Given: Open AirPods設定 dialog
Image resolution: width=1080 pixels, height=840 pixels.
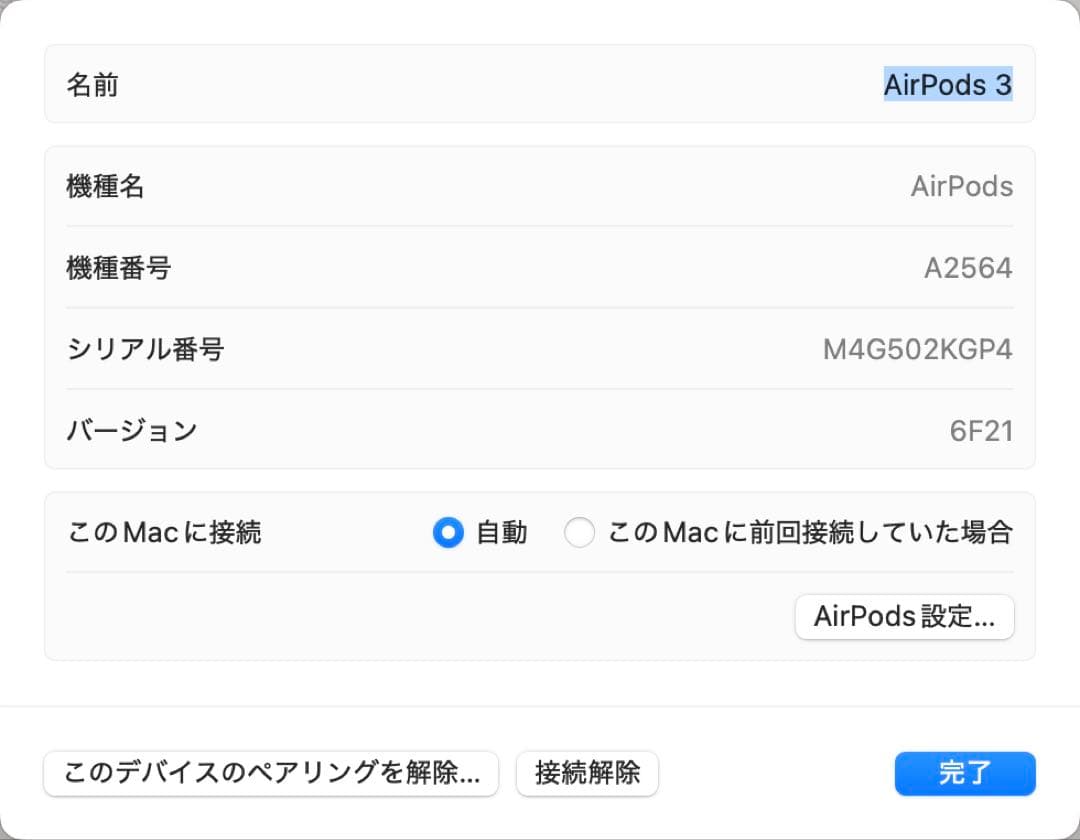Looking at the screenshot, I should [903, 617].
